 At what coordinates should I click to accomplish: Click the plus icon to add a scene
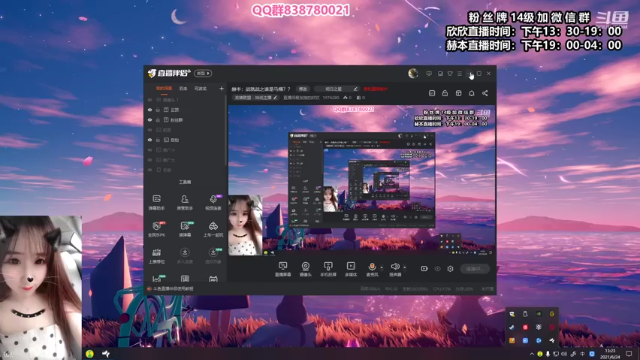click(221, 88)
